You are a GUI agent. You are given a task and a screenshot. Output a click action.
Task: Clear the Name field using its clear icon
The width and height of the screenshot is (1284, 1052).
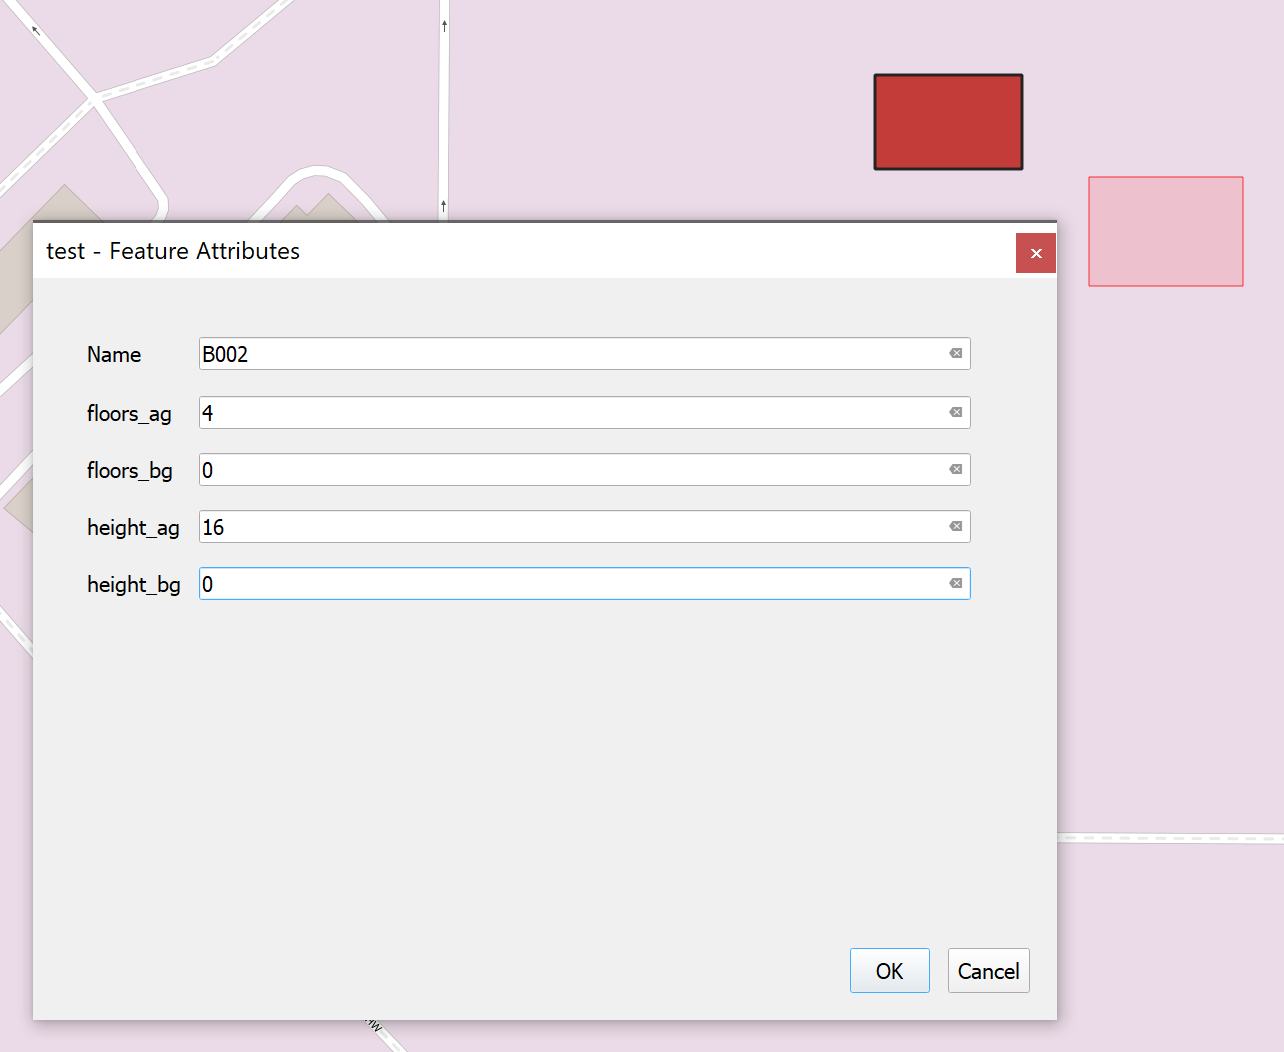click(x=955, y=353)
